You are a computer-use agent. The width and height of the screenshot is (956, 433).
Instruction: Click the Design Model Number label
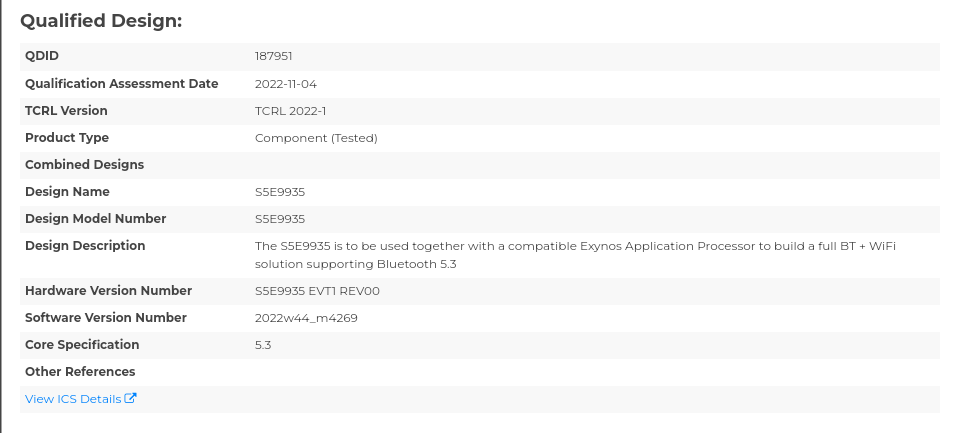(x=95, y=218)
